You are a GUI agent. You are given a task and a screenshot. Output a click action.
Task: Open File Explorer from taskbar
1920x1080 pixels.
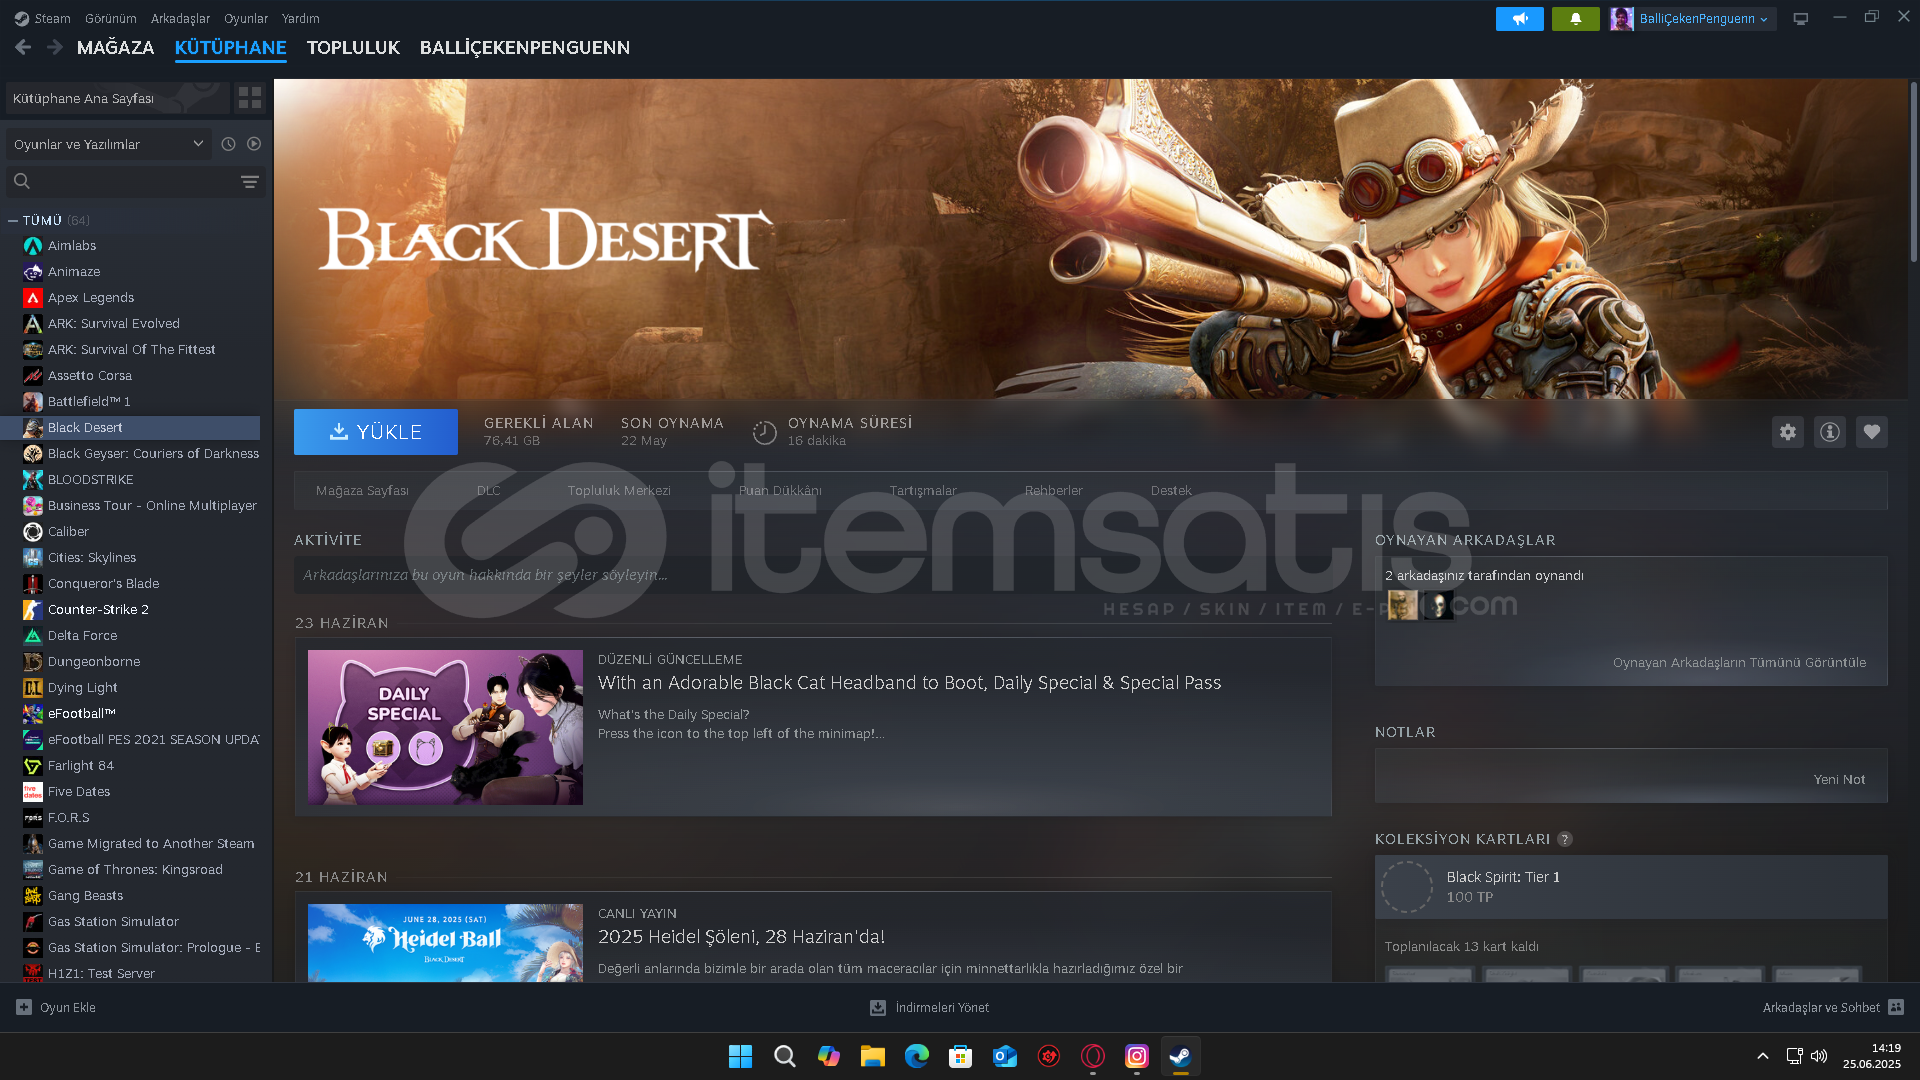(x=872, y=1056)
